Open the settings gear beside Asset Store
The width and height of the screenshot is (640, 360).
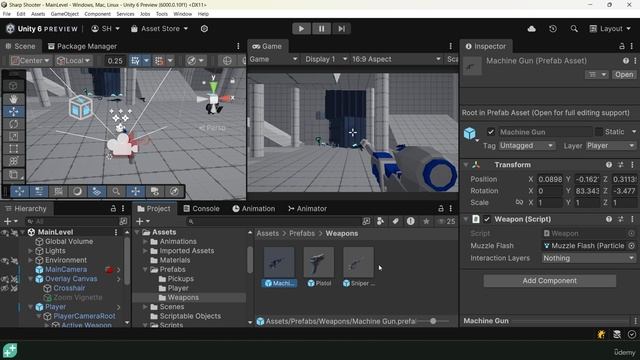[204, 29]
